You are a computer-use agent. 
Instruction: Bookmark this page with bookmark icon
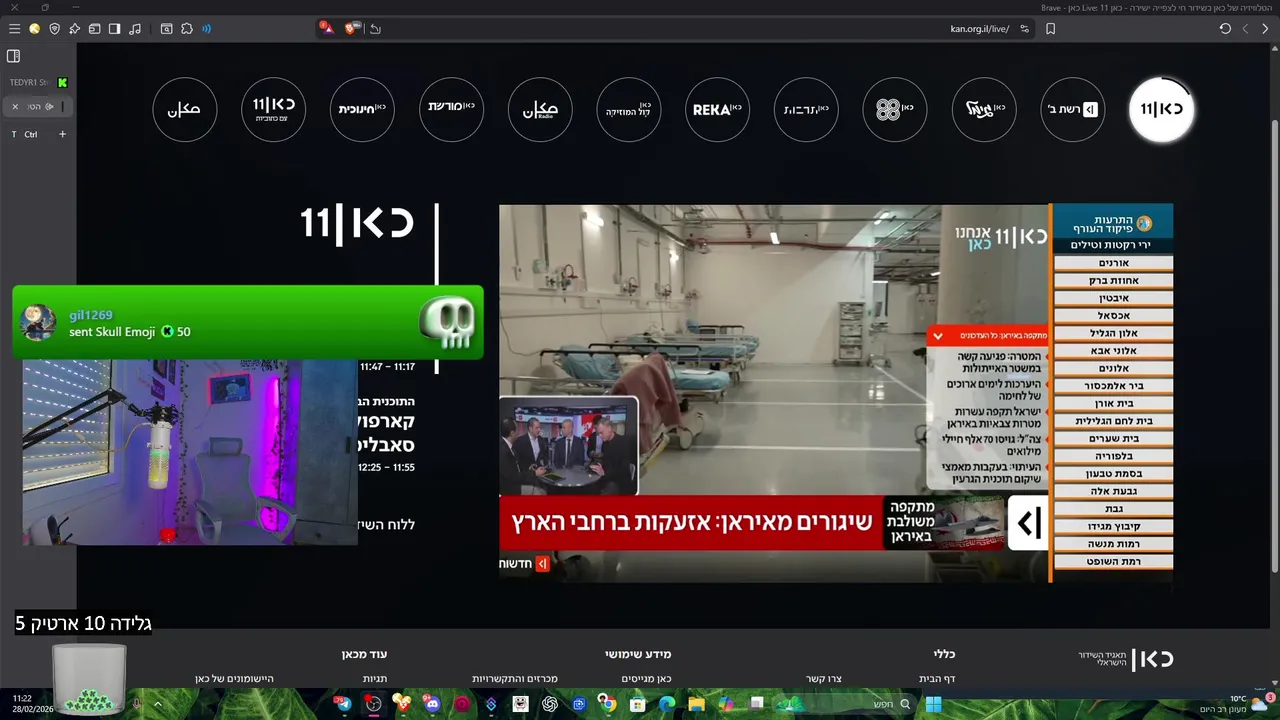(x=1050, y=29)
